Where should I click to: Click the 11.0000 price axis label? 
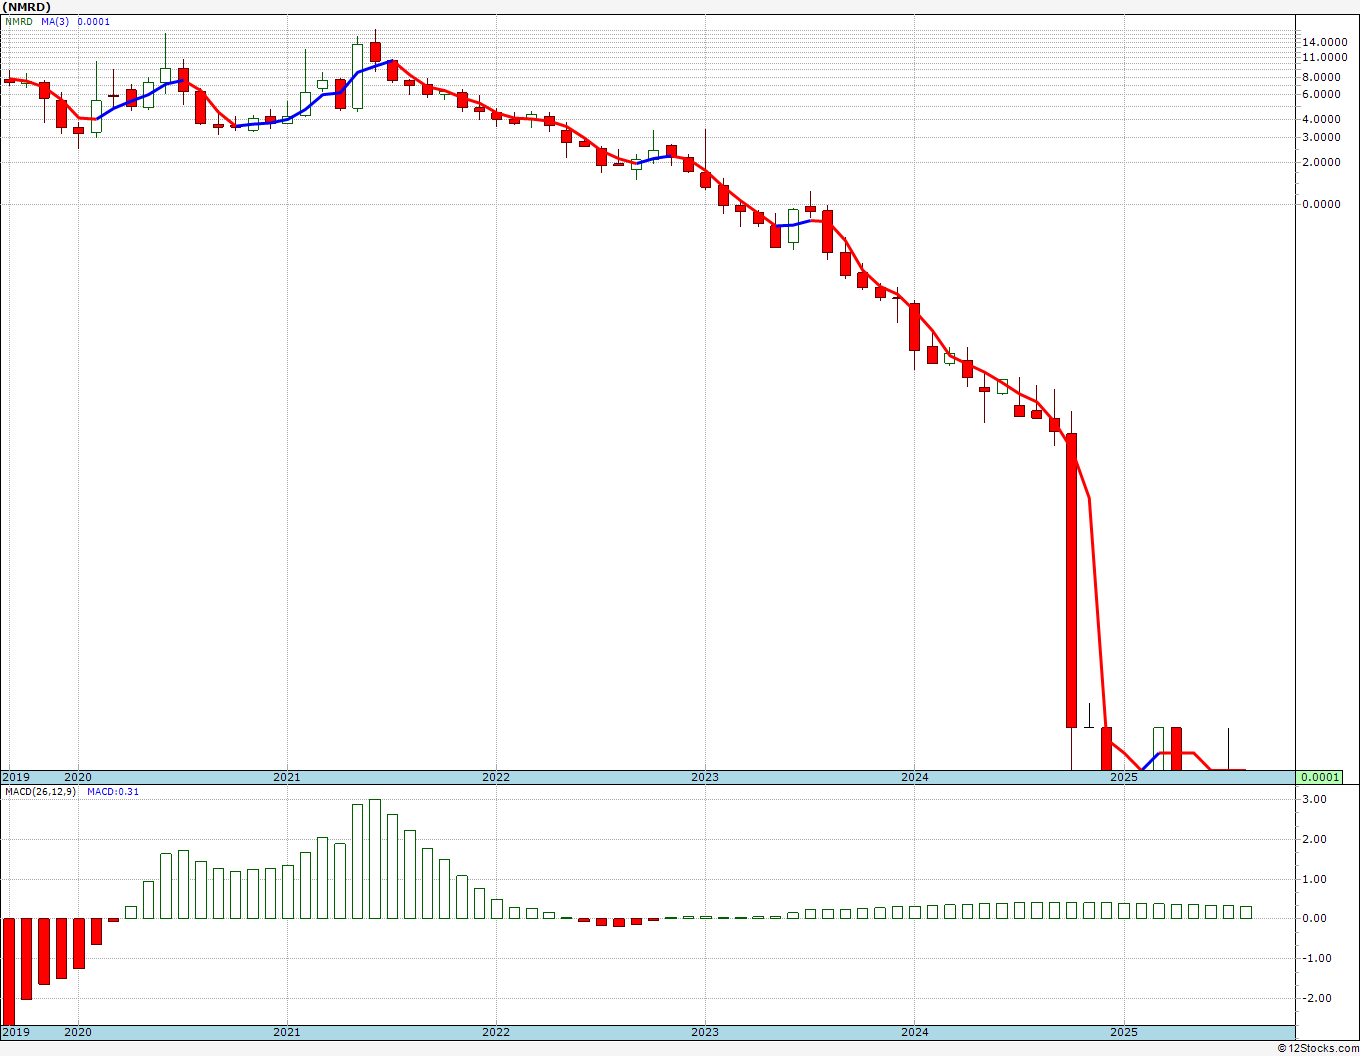(x=1325, y=58)
